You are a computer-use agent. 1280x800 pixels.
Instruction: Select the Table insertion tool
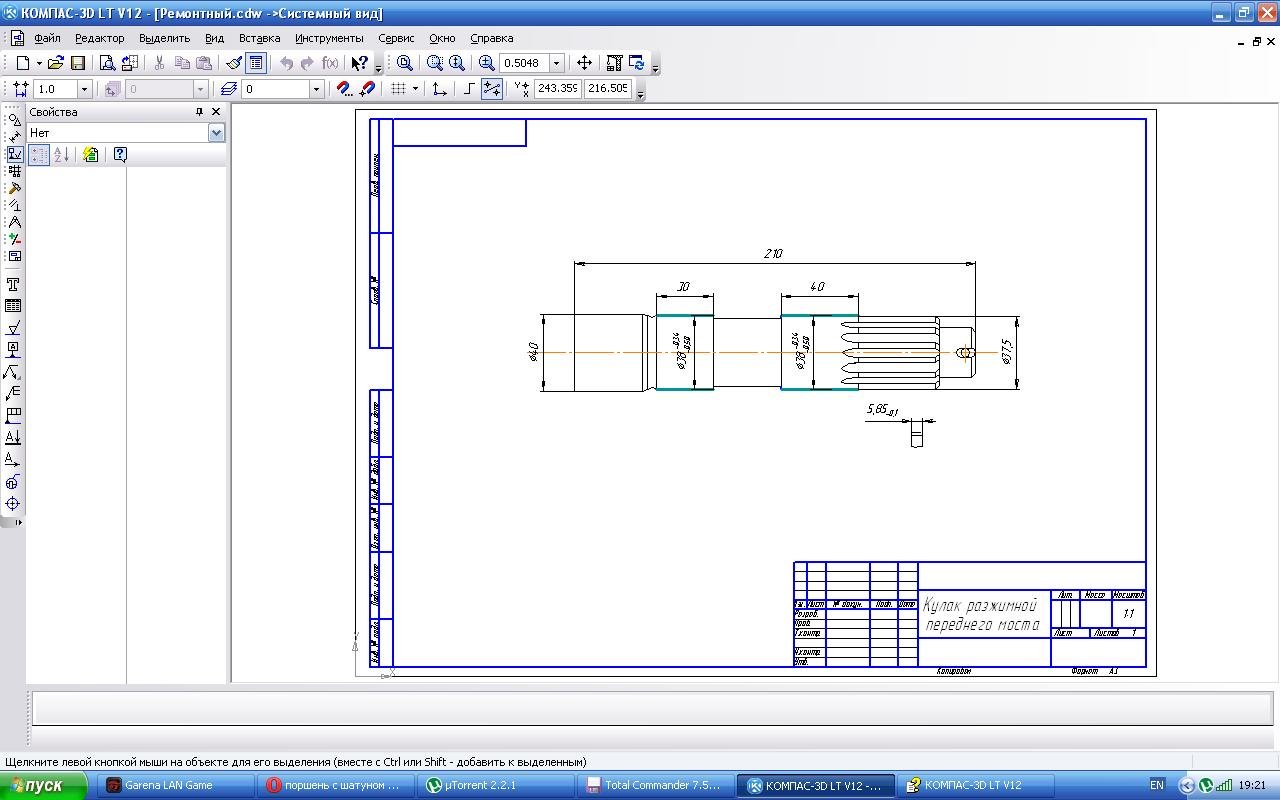(13, 306)
